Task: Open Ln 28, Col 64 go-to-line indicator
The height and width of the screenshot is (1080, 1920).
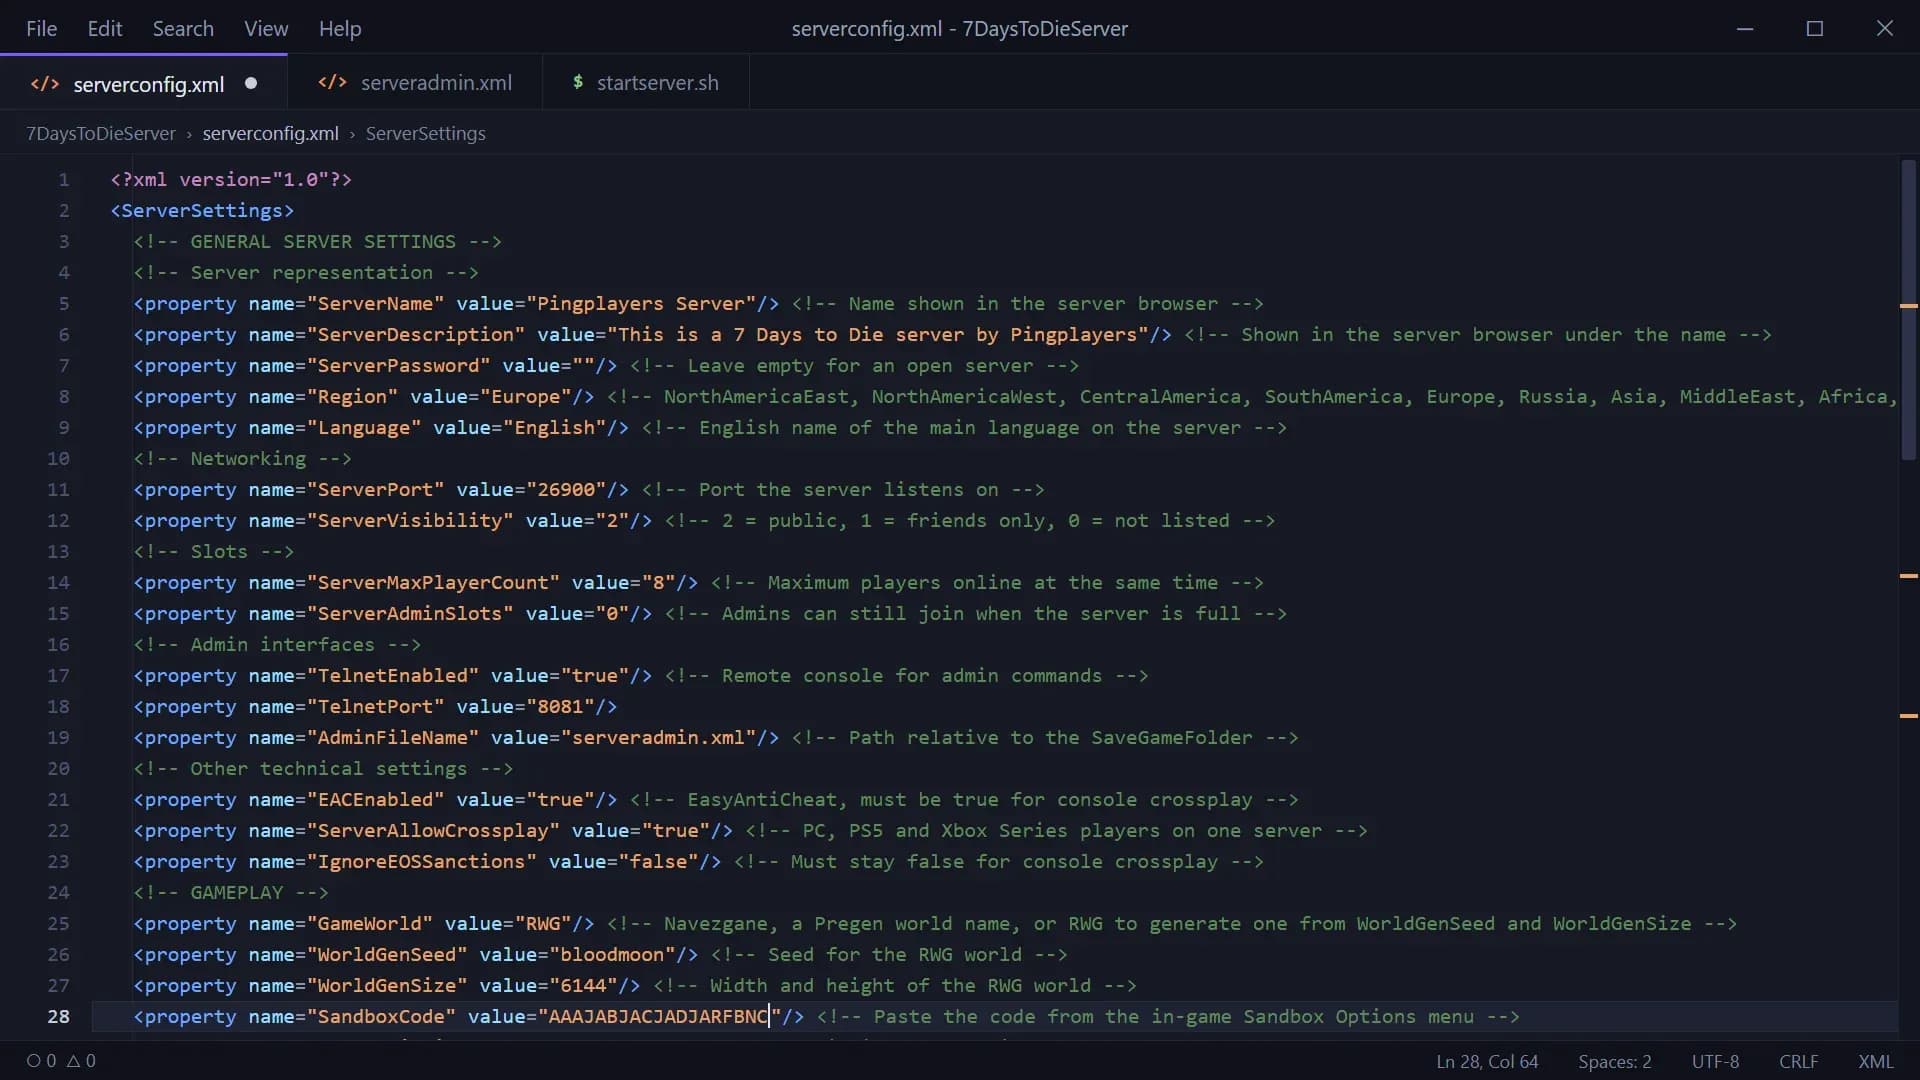Action: 1487,1061
